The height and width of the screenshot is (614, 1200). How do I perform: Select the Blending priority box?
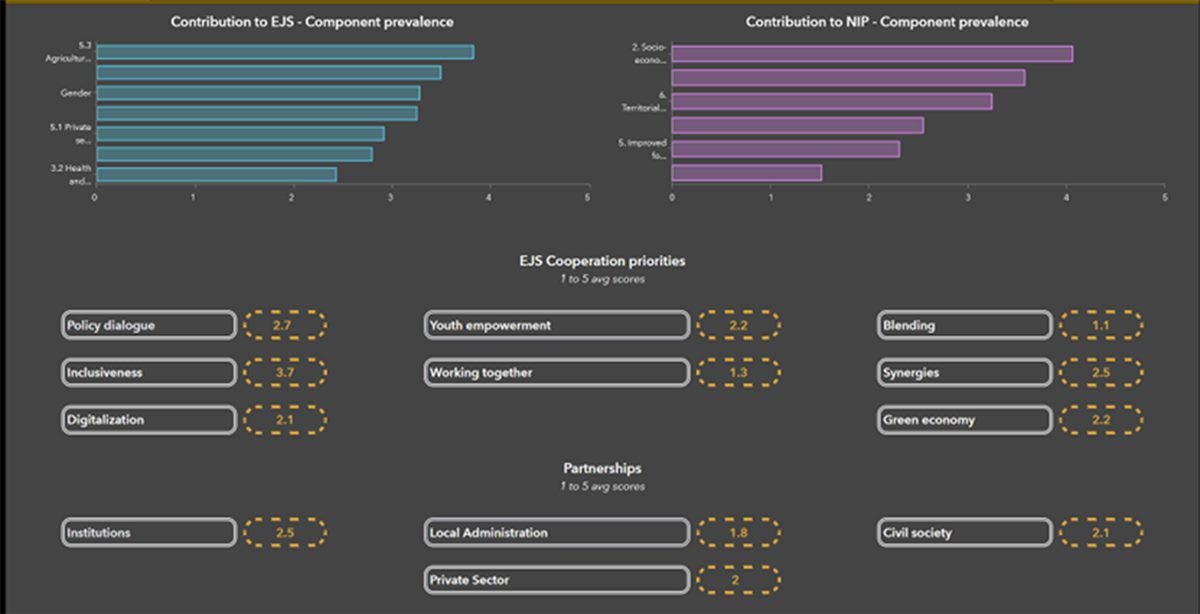pyautogui.click(x=965, y=325)
